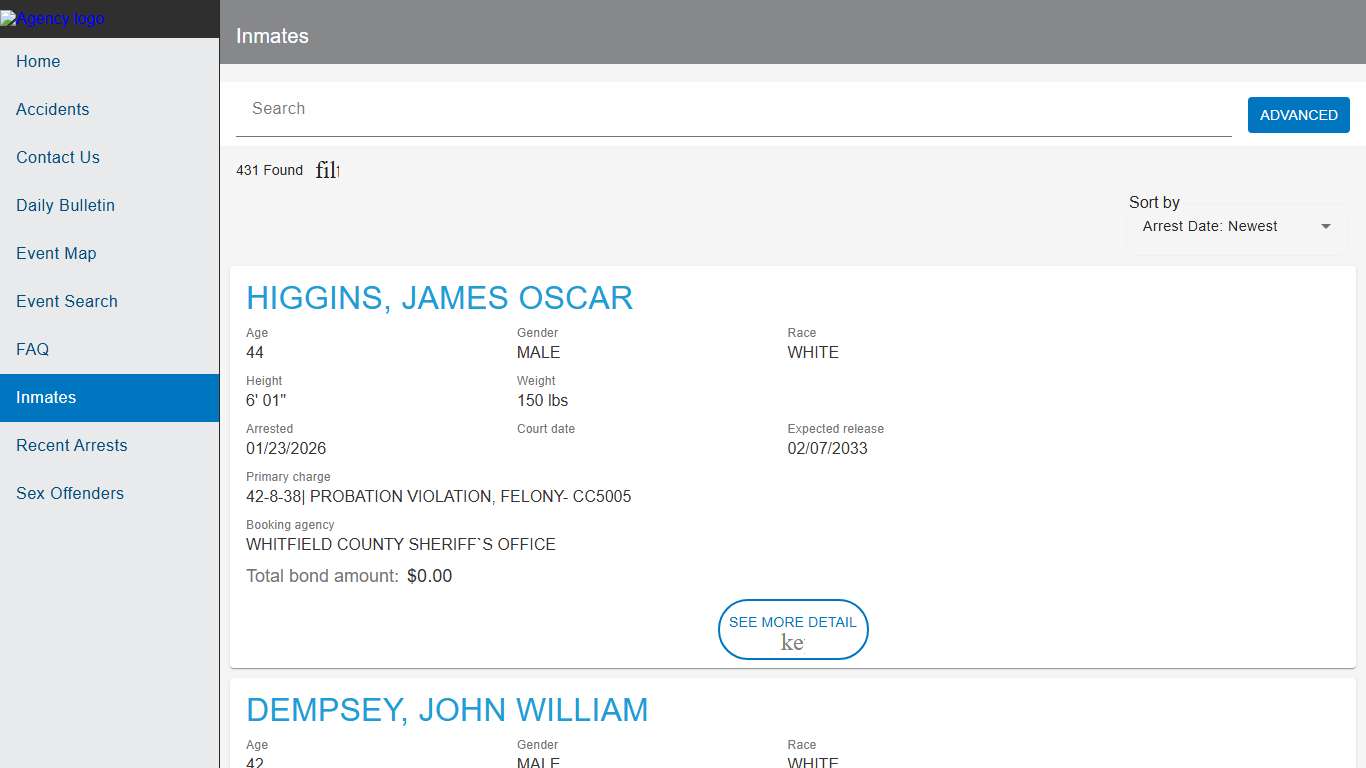Open the Home page from the sidebar
The width and height of the screenshot is (1366, 768).
[38, 61]
